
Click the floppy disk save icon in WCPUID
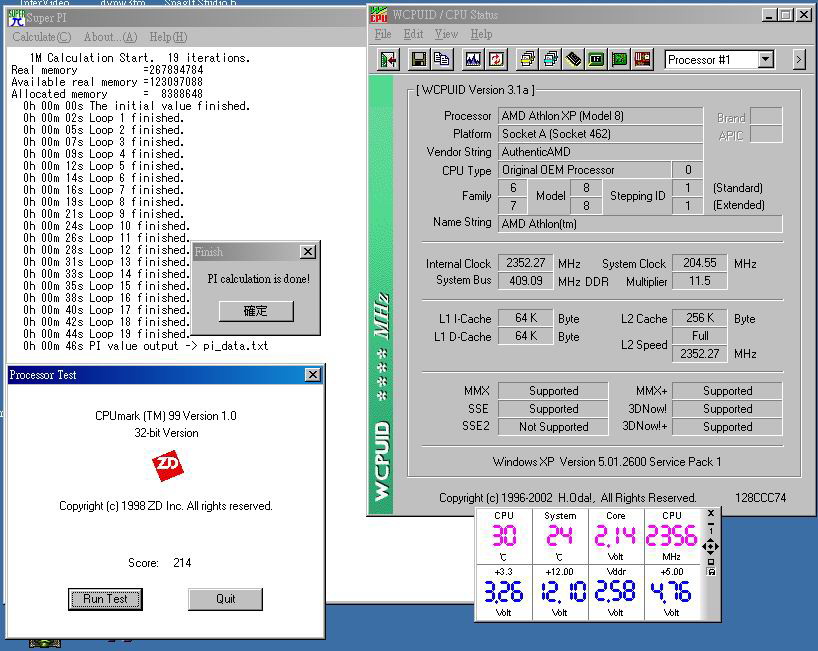tap(418, 60)
